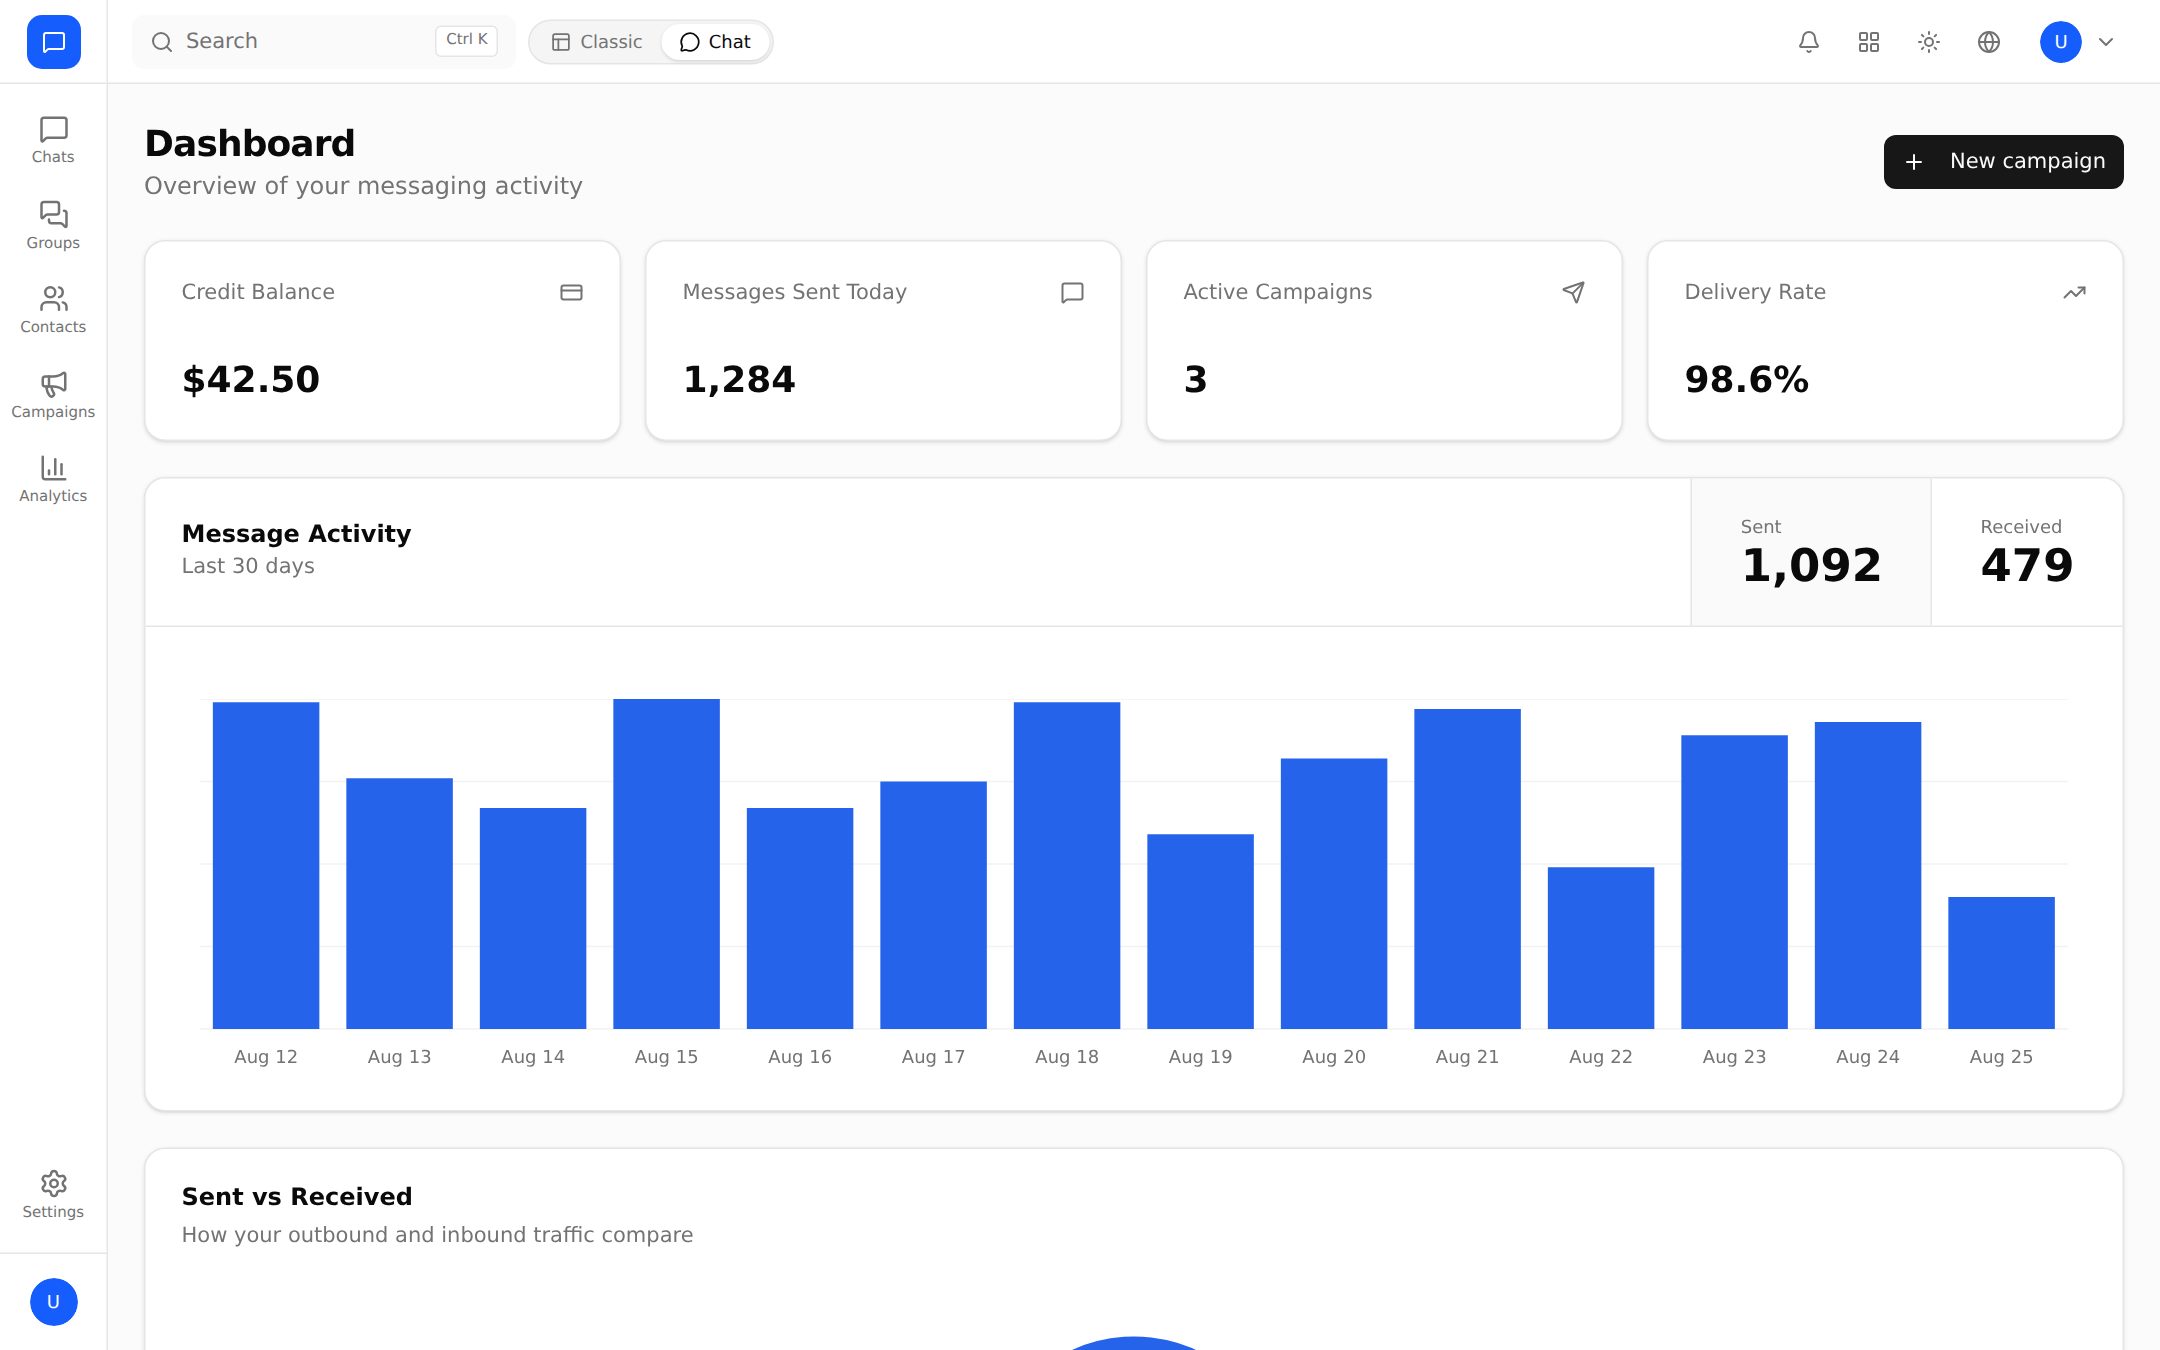Click the 98.6% delivery rate value
The width and height of the screenshot is (2160, 1350).
pos(1747,380)
